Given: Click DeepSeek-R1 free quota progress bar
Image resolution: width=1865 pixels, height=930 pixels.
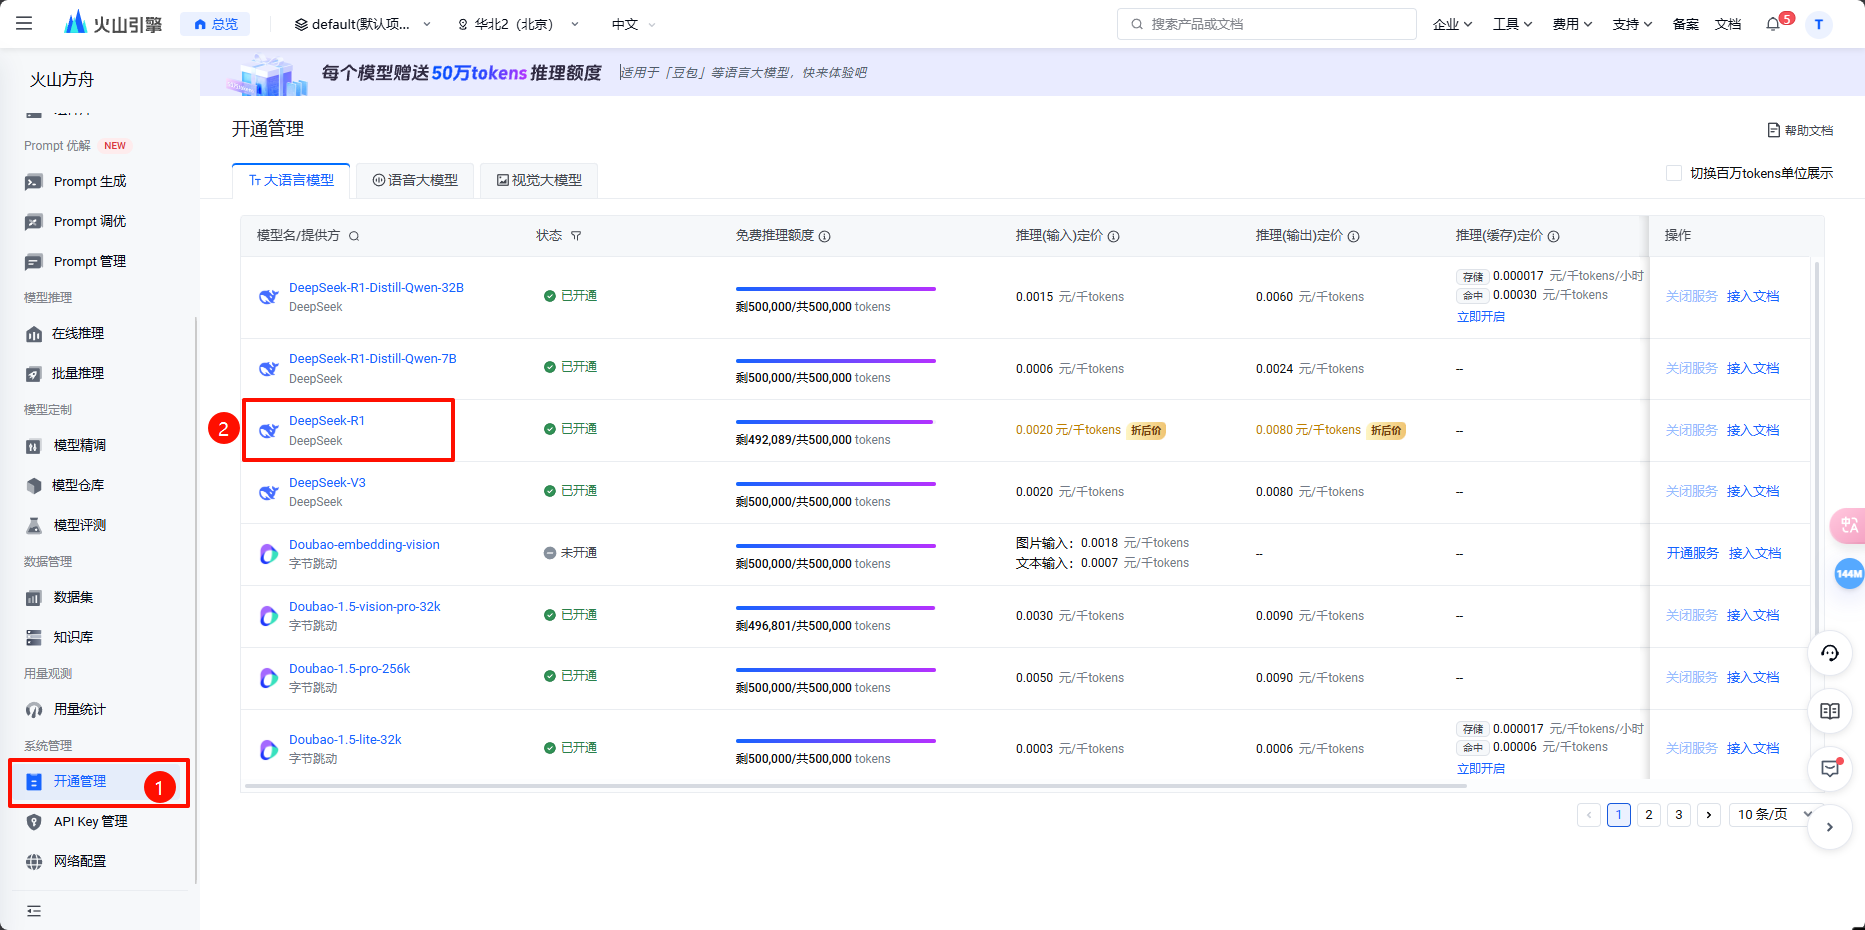Looking at the screenshot, I should click(x=835, y=422).
